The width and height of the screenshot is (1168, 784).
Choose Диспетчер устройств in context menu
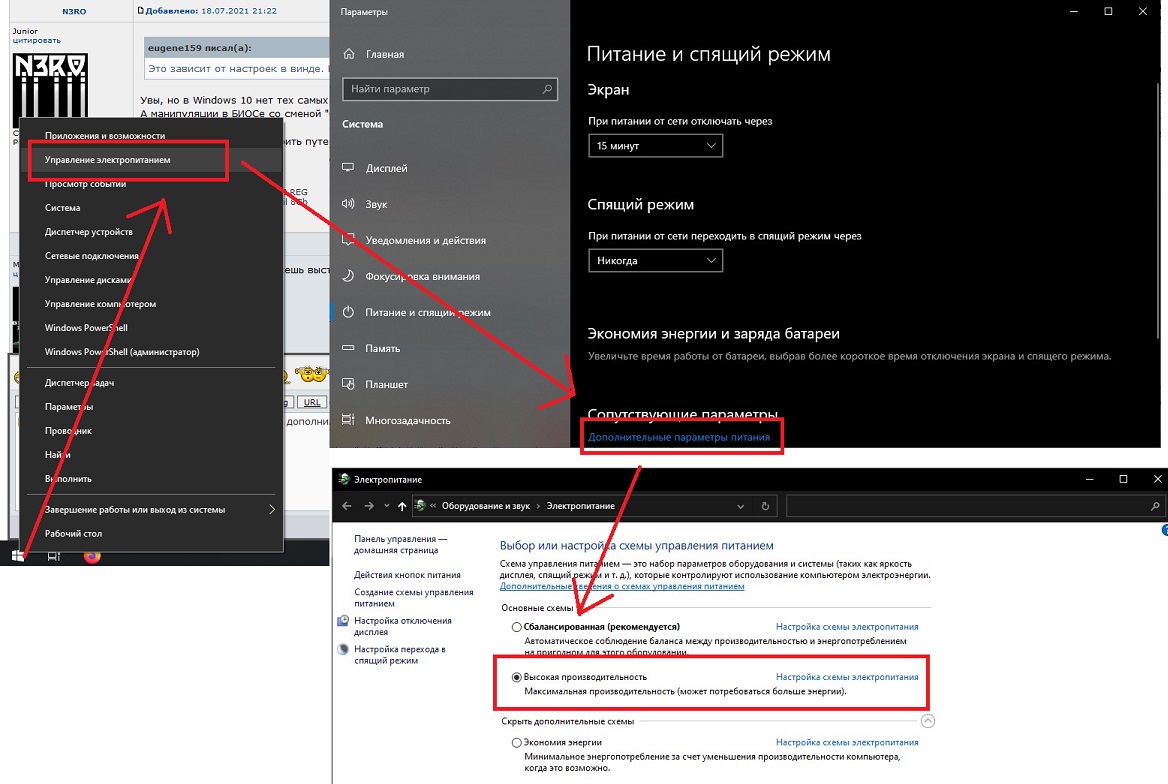point(153,232)
